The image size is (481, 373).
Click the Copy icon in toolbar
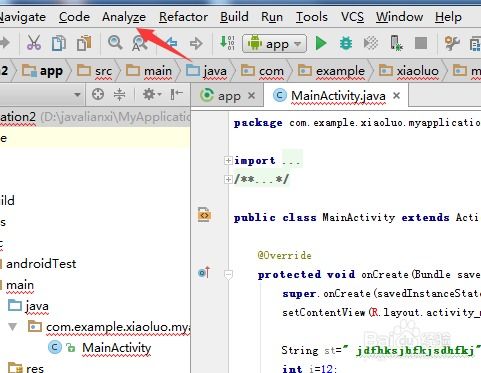[59, 43]
